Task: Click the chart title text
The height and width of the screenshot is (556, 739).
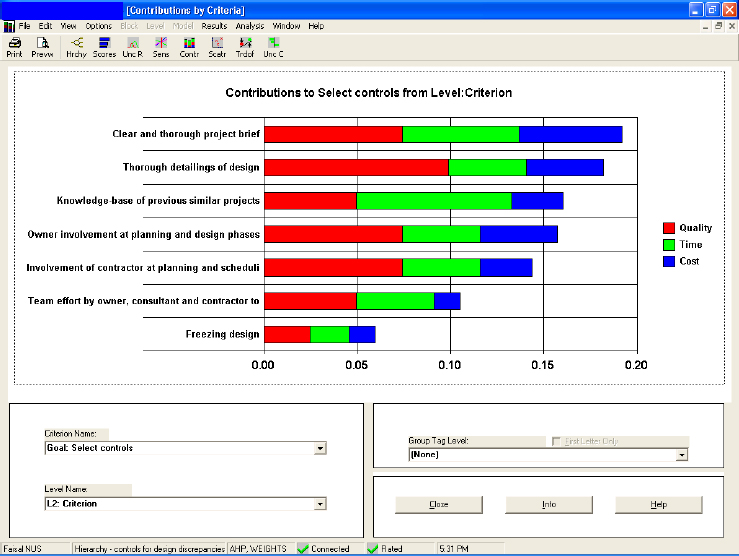Action: pyautogui.click(x=369, y=93)
